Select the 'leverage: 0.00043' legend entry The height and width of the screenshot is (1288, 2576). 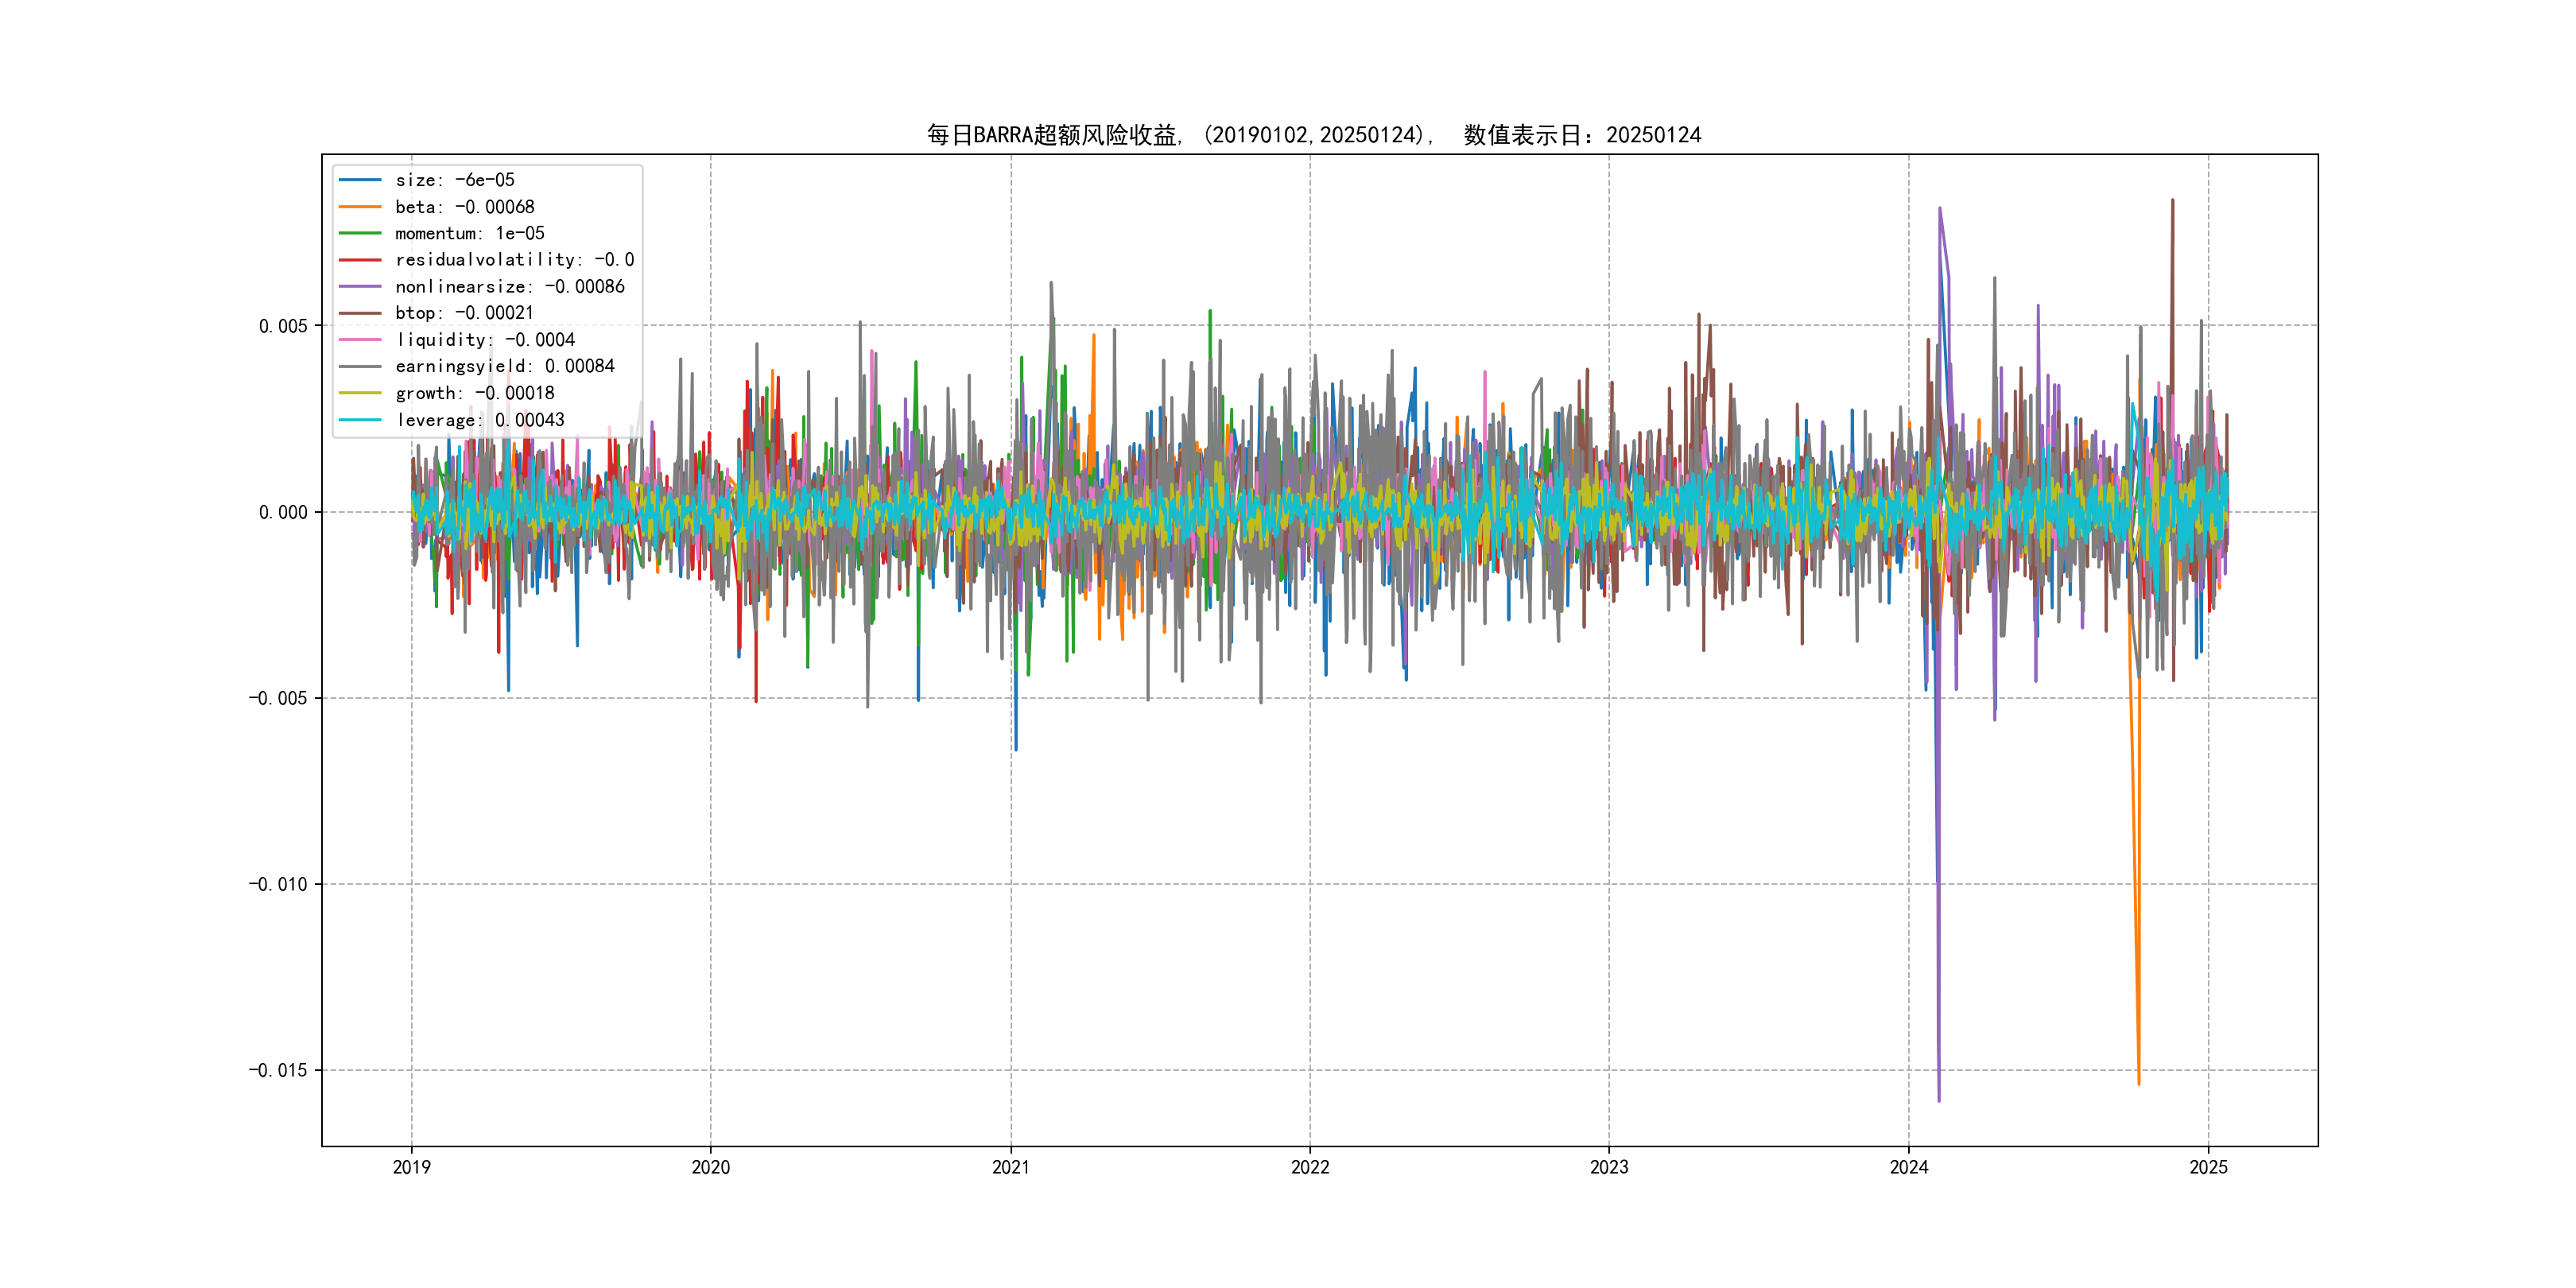click(x=480, y=420)
